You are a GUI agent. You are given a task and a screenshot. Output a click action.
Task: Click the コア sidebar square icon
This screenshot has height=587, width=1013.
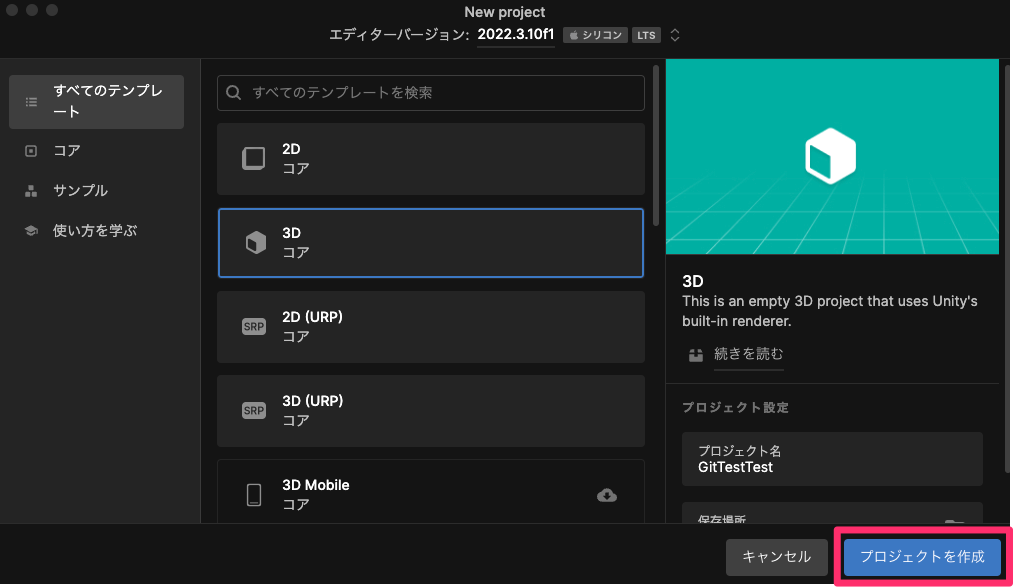(31, 151)
